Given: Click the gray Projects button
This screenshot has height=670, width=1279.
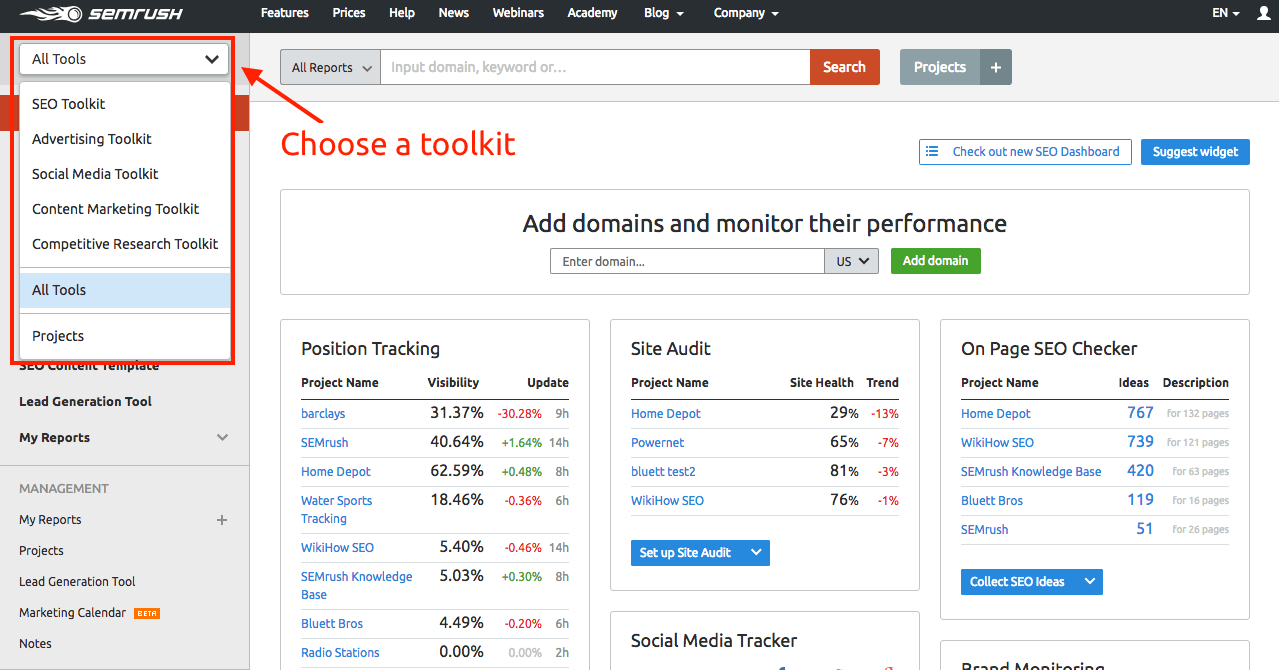Looking at the screenshot, I should pos(940,67).
